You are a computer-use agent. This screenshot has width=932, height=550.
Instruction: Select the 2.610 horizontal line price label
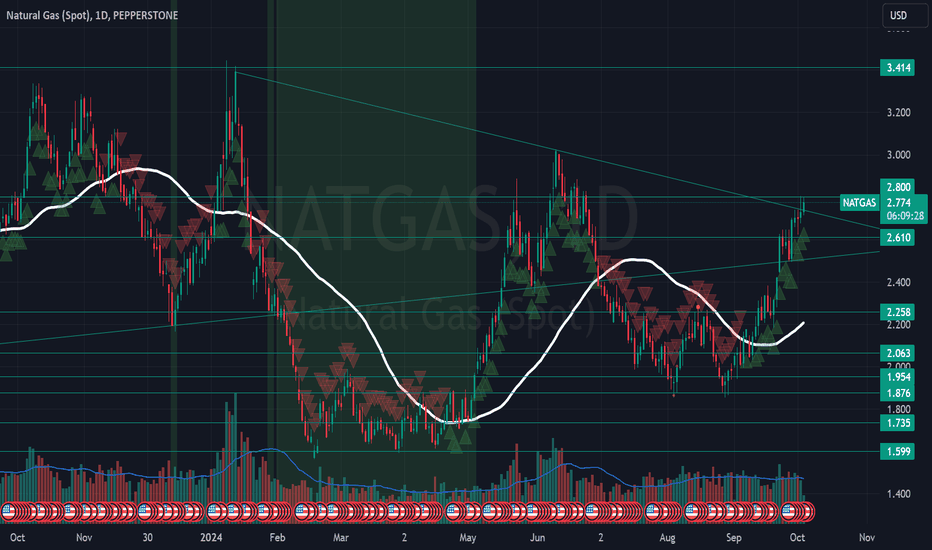897,238
